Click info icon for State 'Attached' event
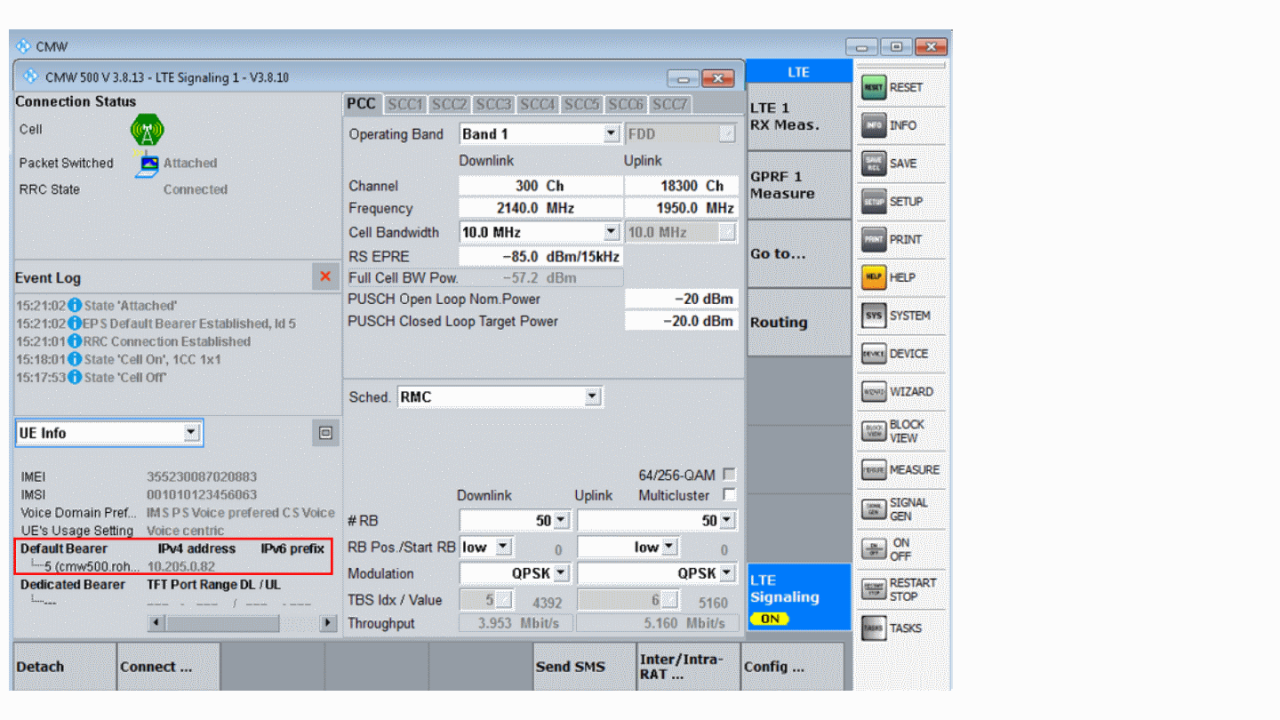Image resolution: width=1280 pixels, height=720 pixels. click(x=75, y=305)
